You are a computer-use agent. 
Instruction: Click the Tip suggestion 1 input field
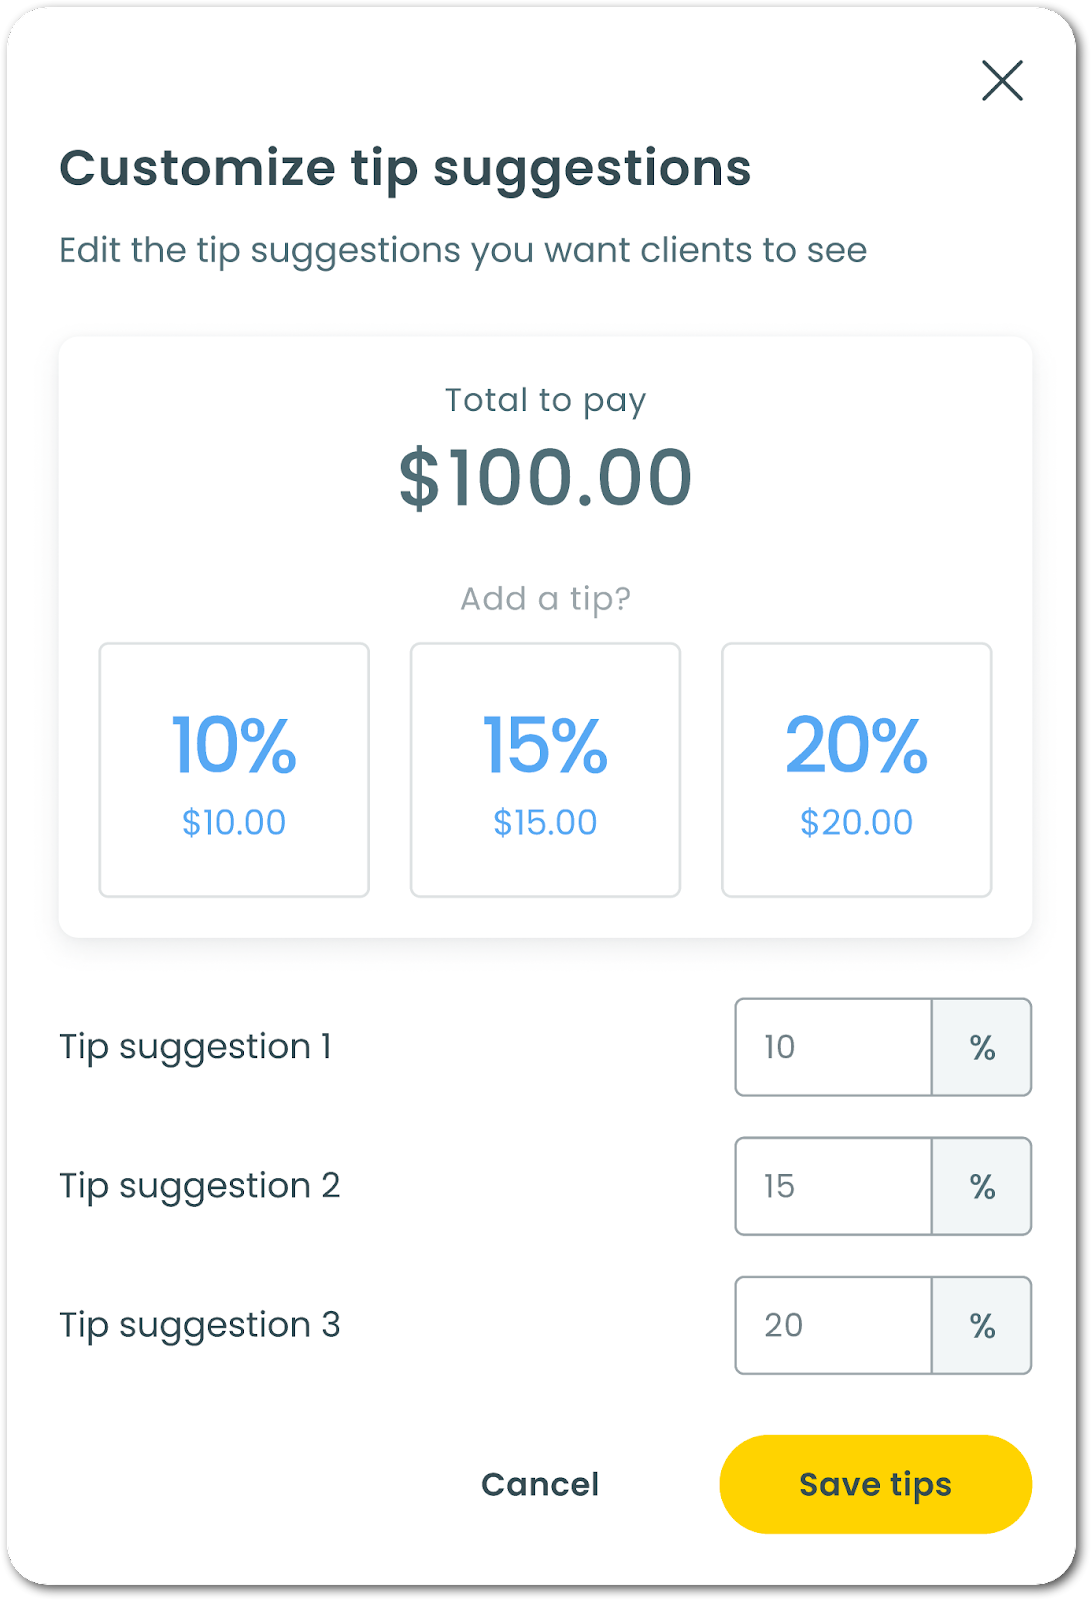(x=833, y=1047)
